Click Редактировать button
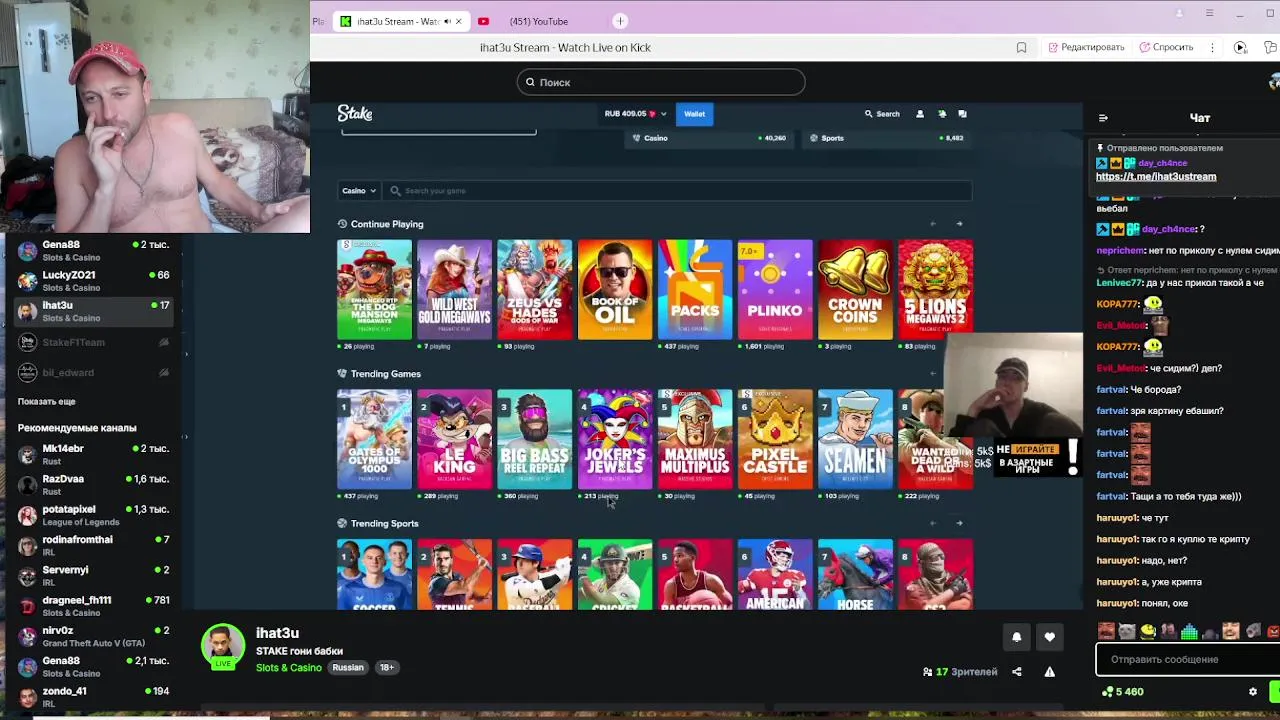The image size is (1280, 720). [1086, 47]
